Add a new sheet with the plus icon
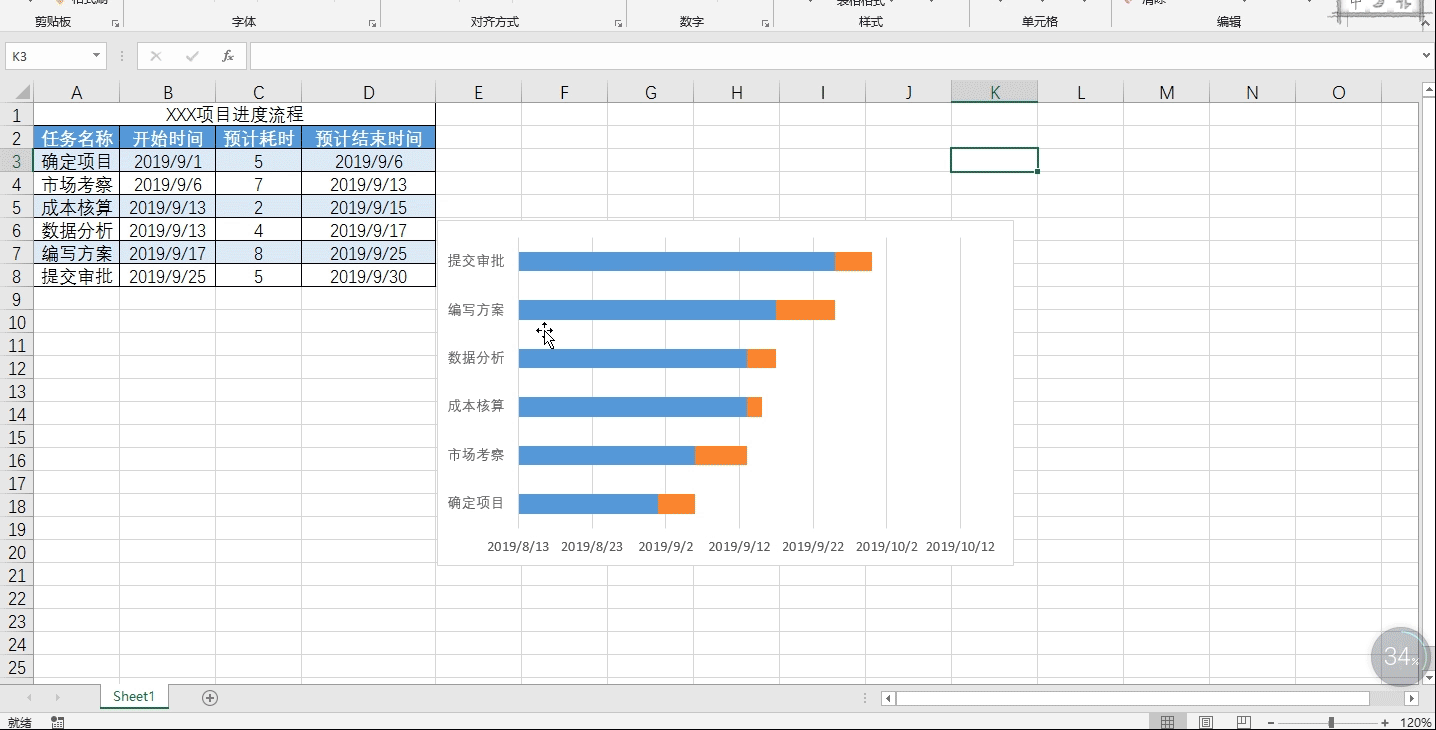The width and height of the screenshot is (1436, 730). (210, 698)
